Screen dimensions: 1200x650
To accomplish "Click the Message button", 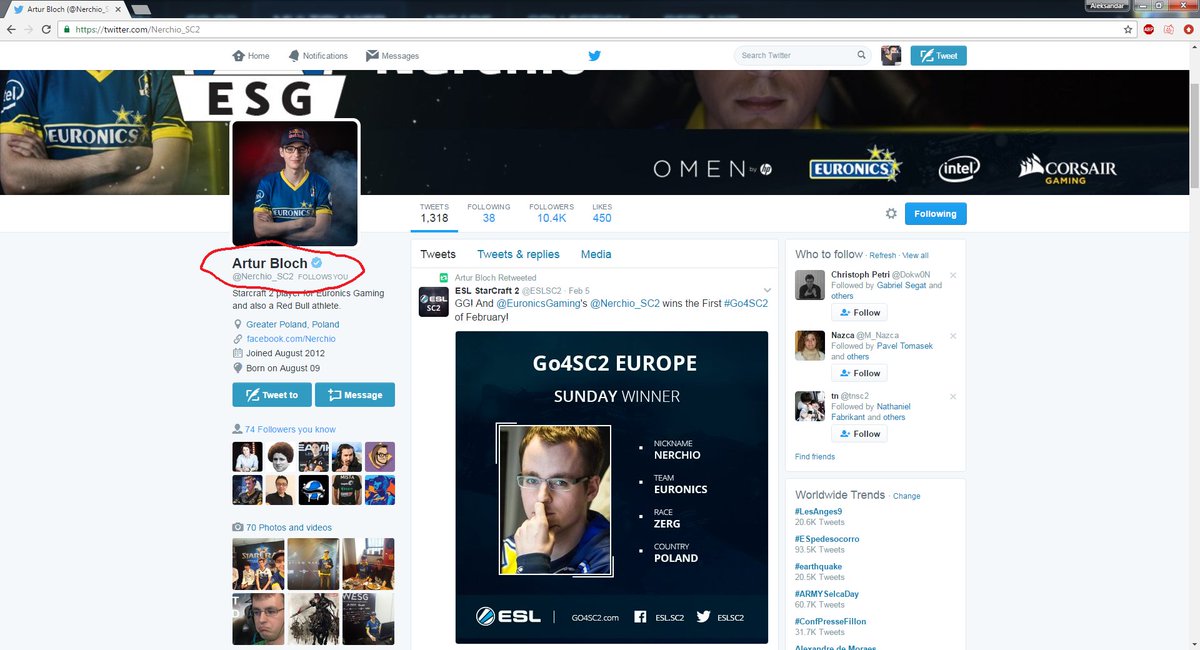I will pyautogui.click(x=355, y=394).
